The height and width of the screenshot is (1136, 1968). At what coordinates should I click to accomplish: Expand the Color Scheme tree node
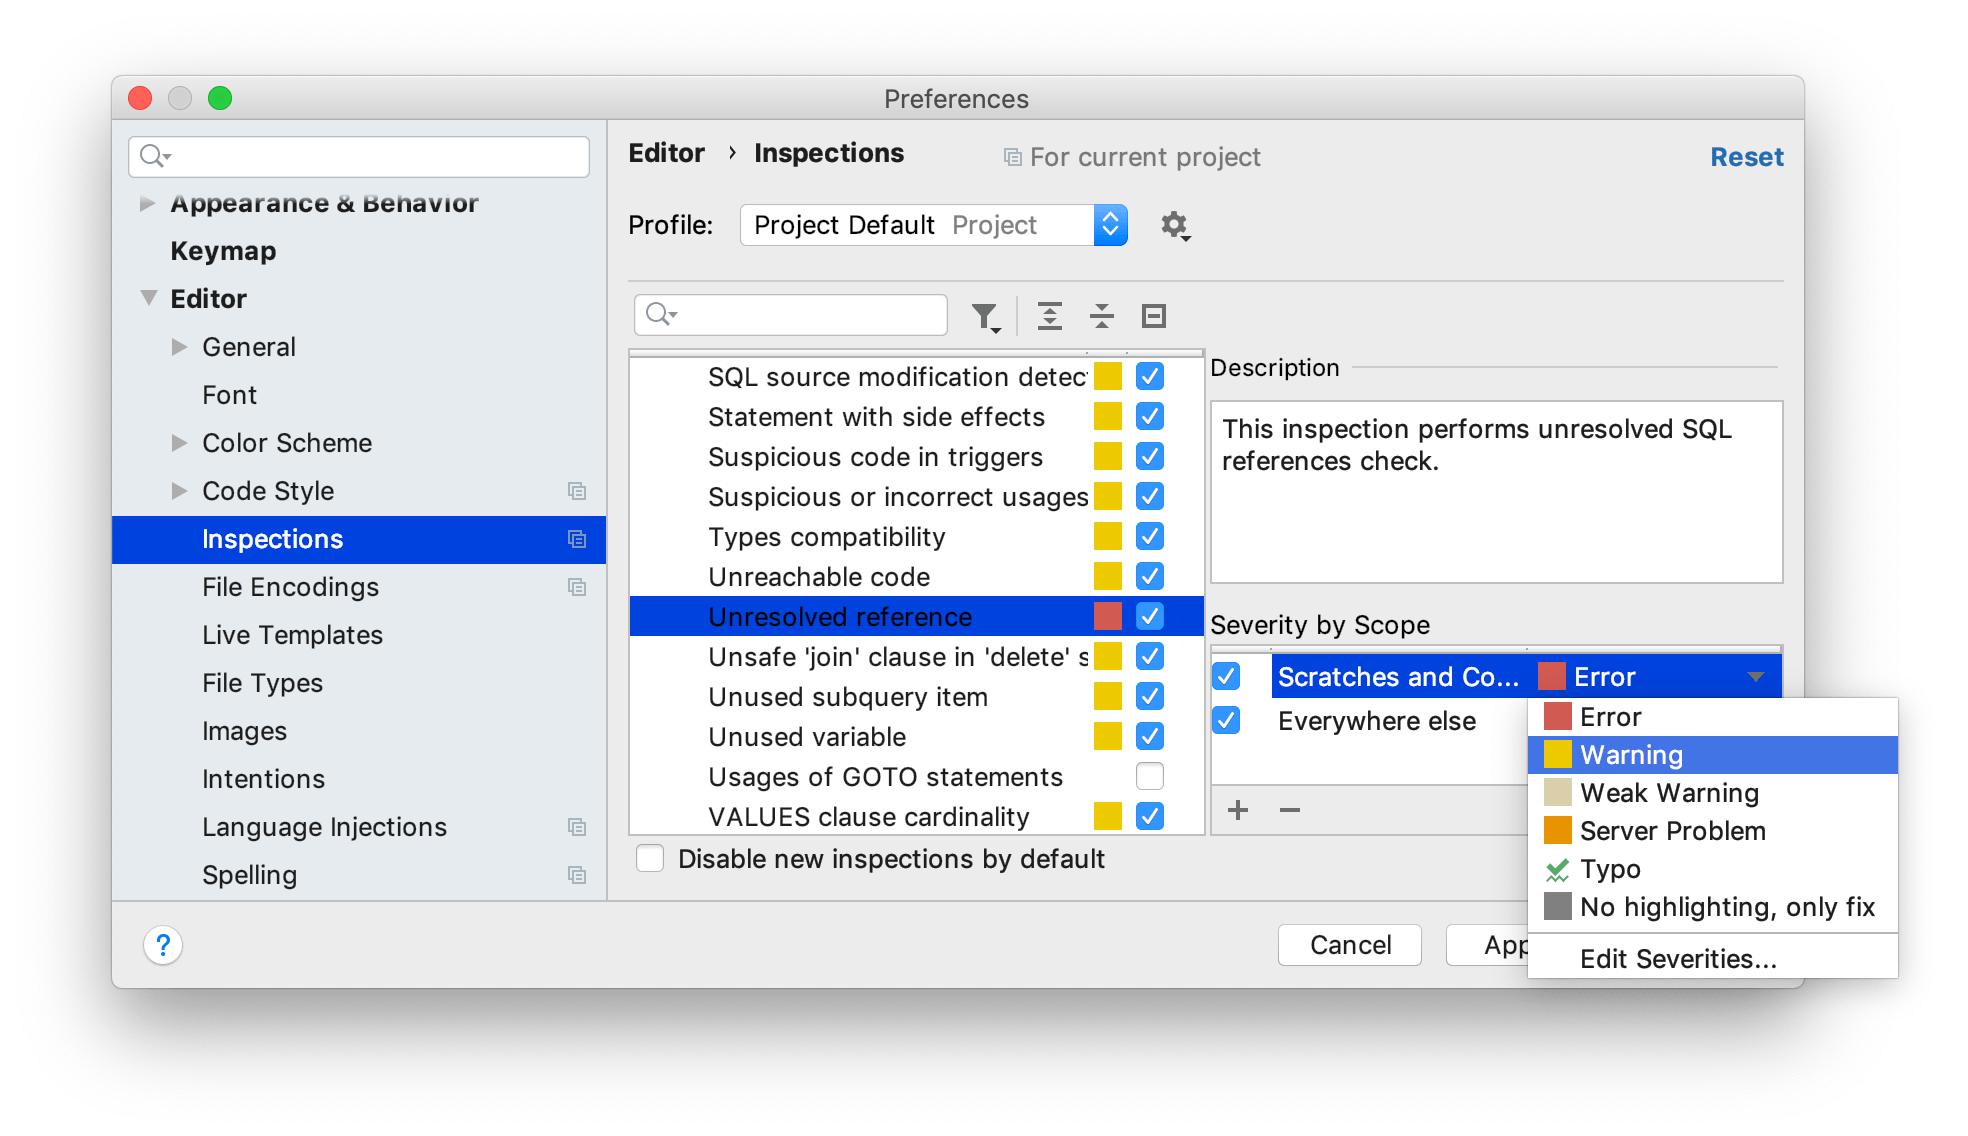point(180,443)
